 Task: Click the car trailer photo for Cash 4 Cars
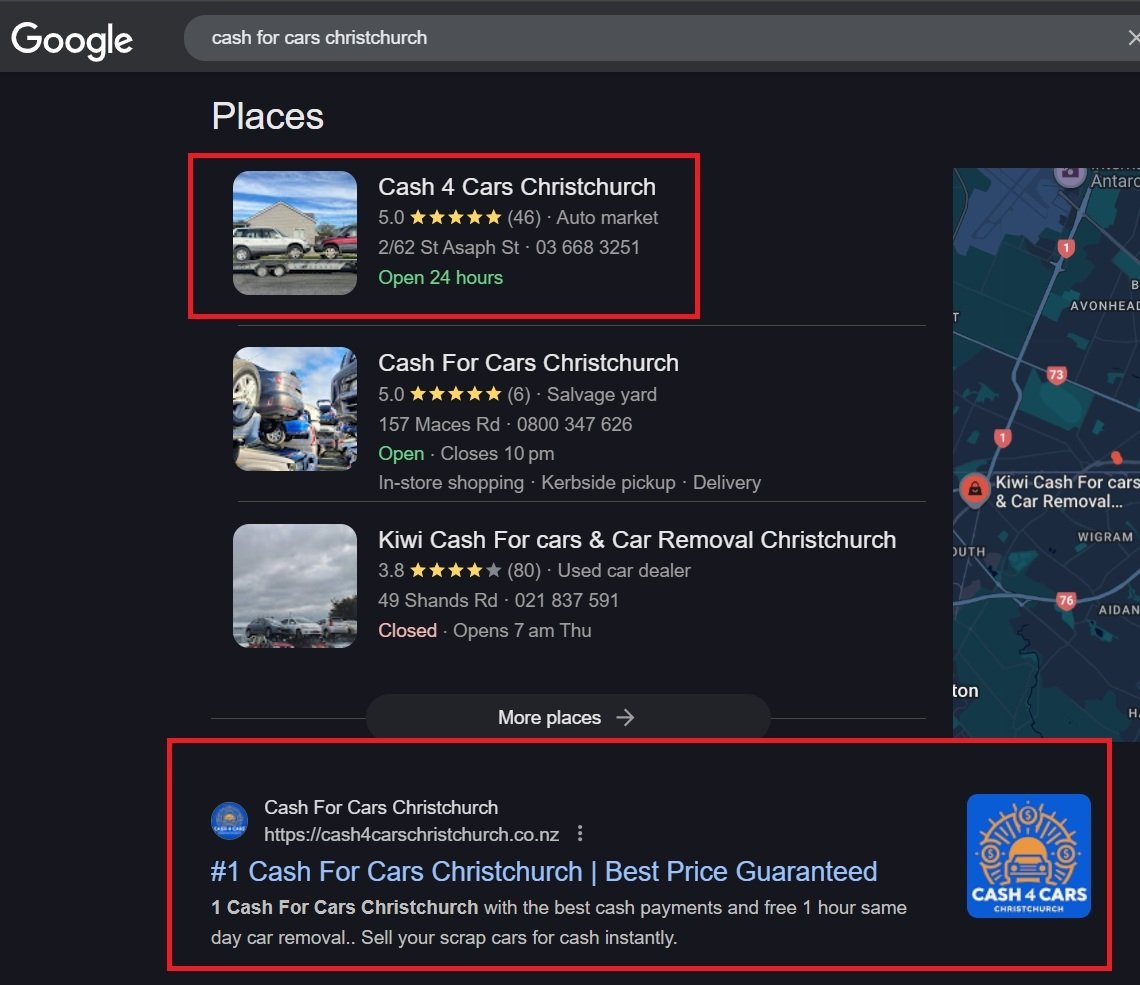coord(295,233)
